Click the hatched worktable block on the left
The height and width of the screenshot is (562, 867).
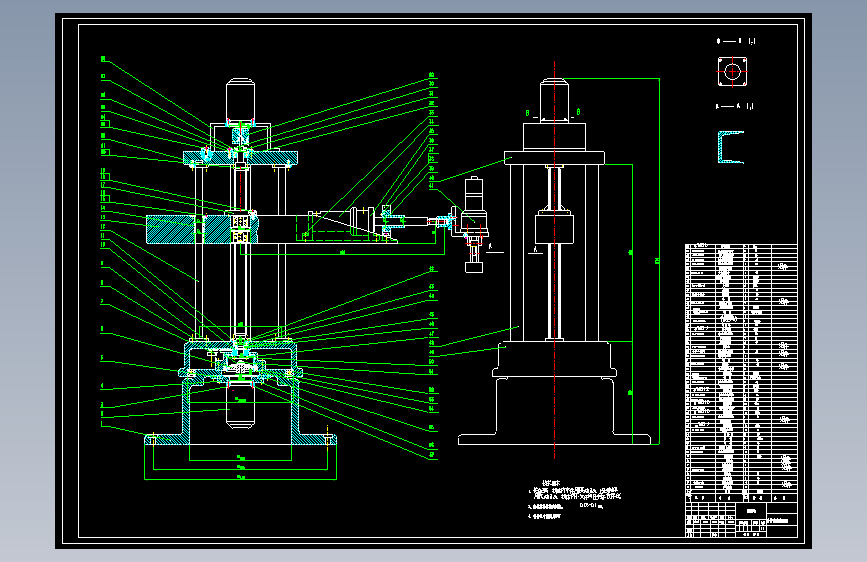pyautogui.click(x=175, y=230)
